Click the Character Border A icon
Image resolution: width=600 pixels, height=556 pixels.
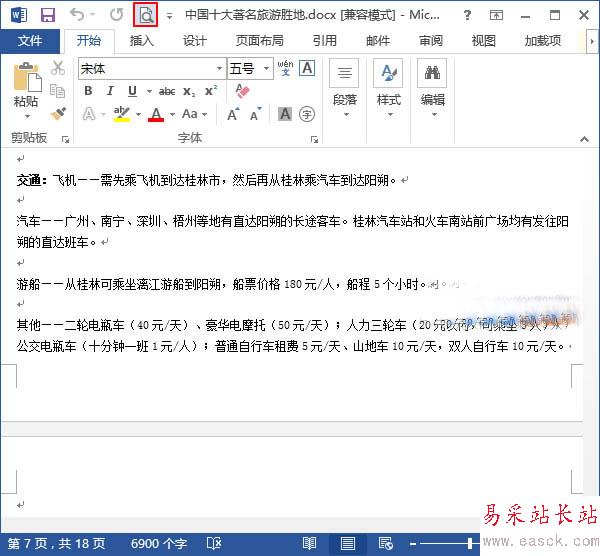point(307,68)
